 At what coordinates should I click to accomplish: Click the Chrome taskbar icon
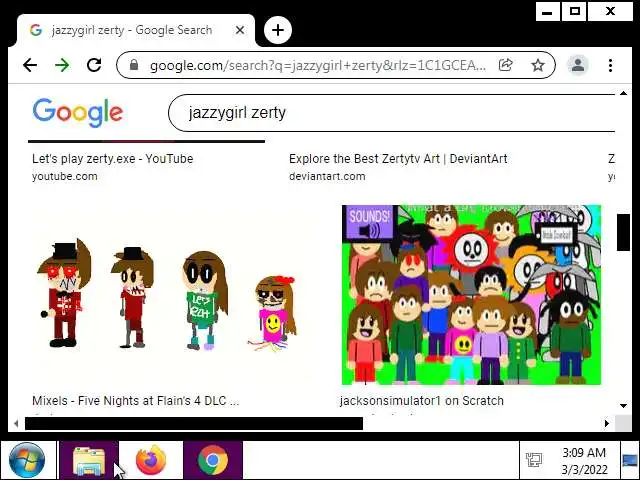pyautogui.click(x=213, y=461)
